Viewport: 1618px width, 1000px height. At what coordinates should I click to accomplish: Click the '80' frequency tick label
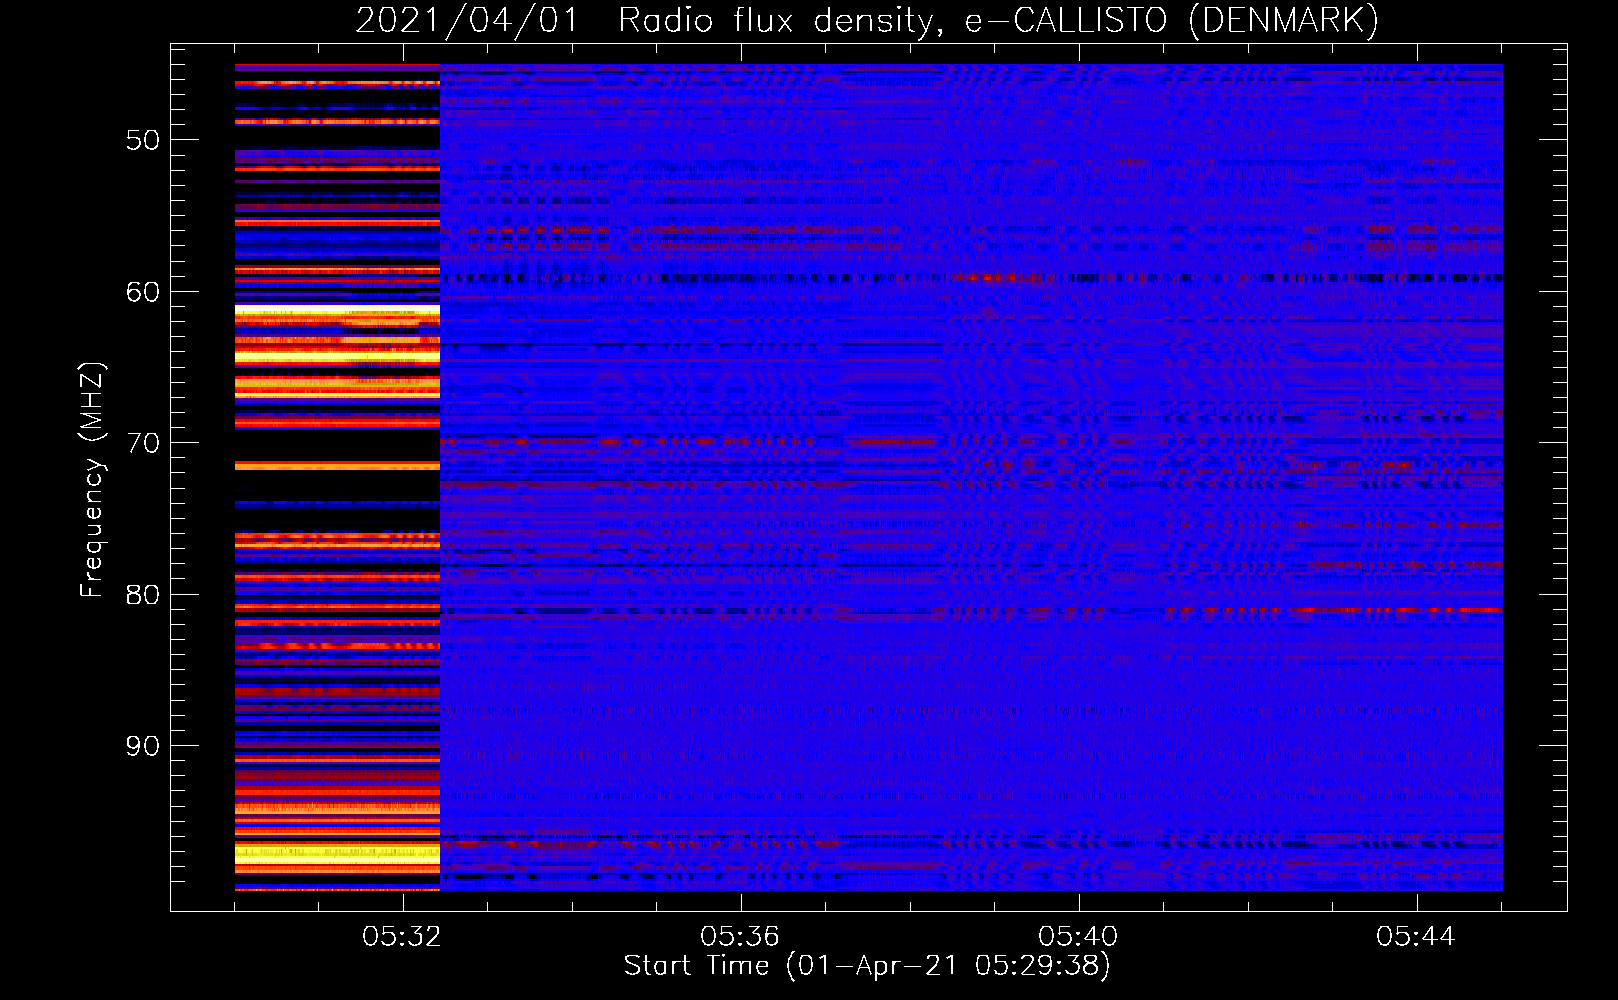[143, 595]
